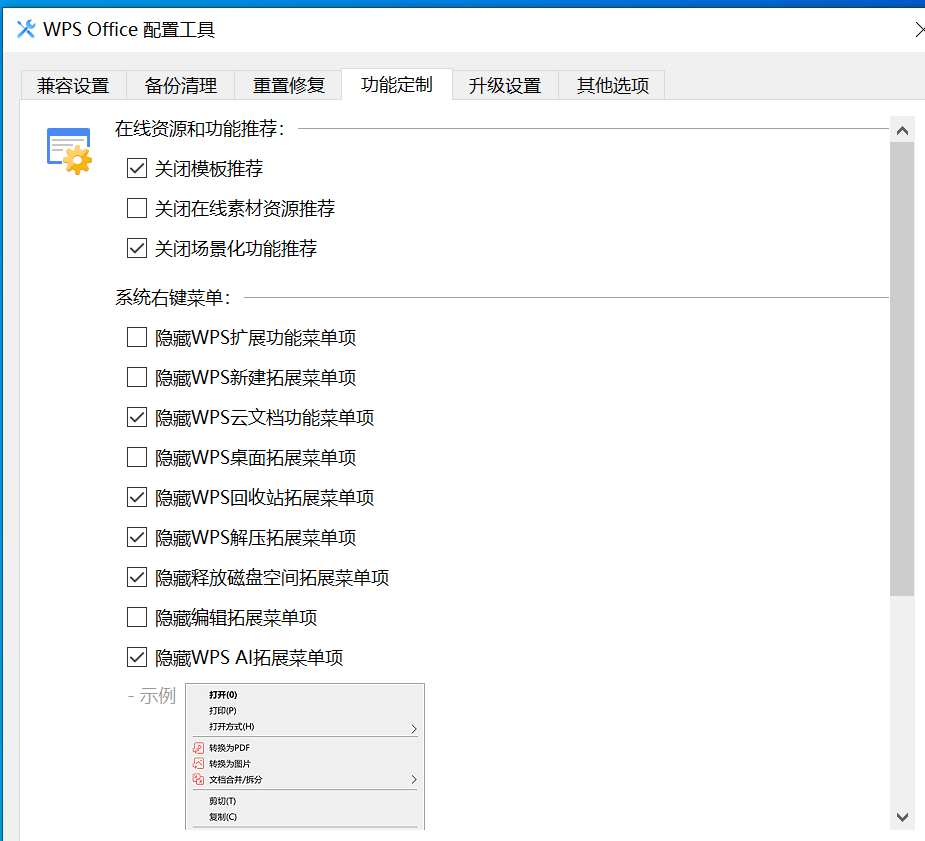The width and height of the screenshot is (925, 841).
Task: Click the WPS configuration tool wrench icon
Action: 25,29
